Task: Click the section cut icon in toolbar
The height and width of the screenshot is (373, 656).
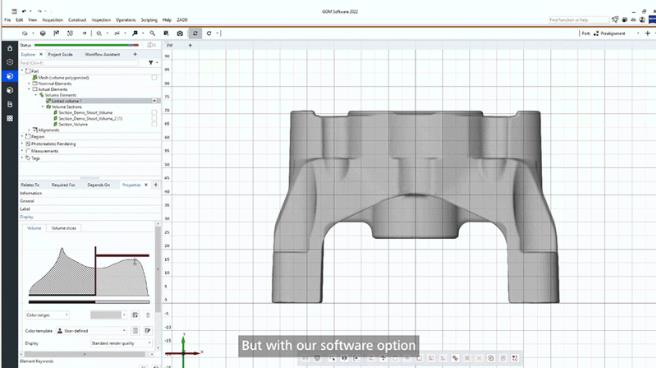Action: coord(117,33)
